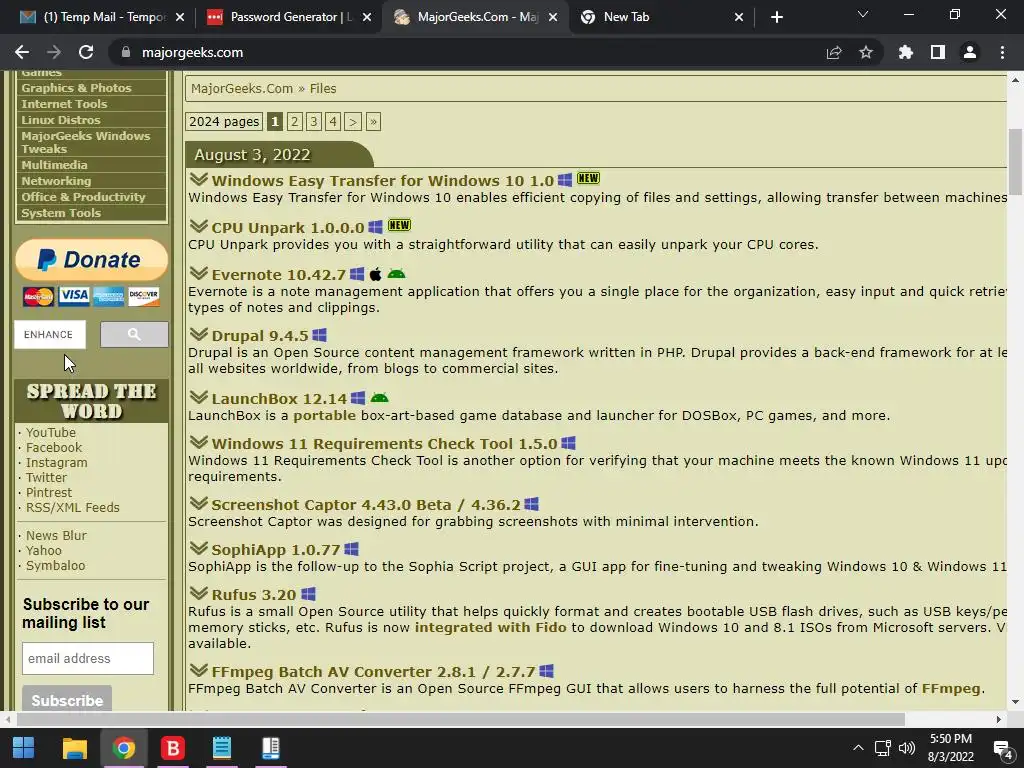
Task: Click the Apple icon next to Evernote
Action: 376,274
